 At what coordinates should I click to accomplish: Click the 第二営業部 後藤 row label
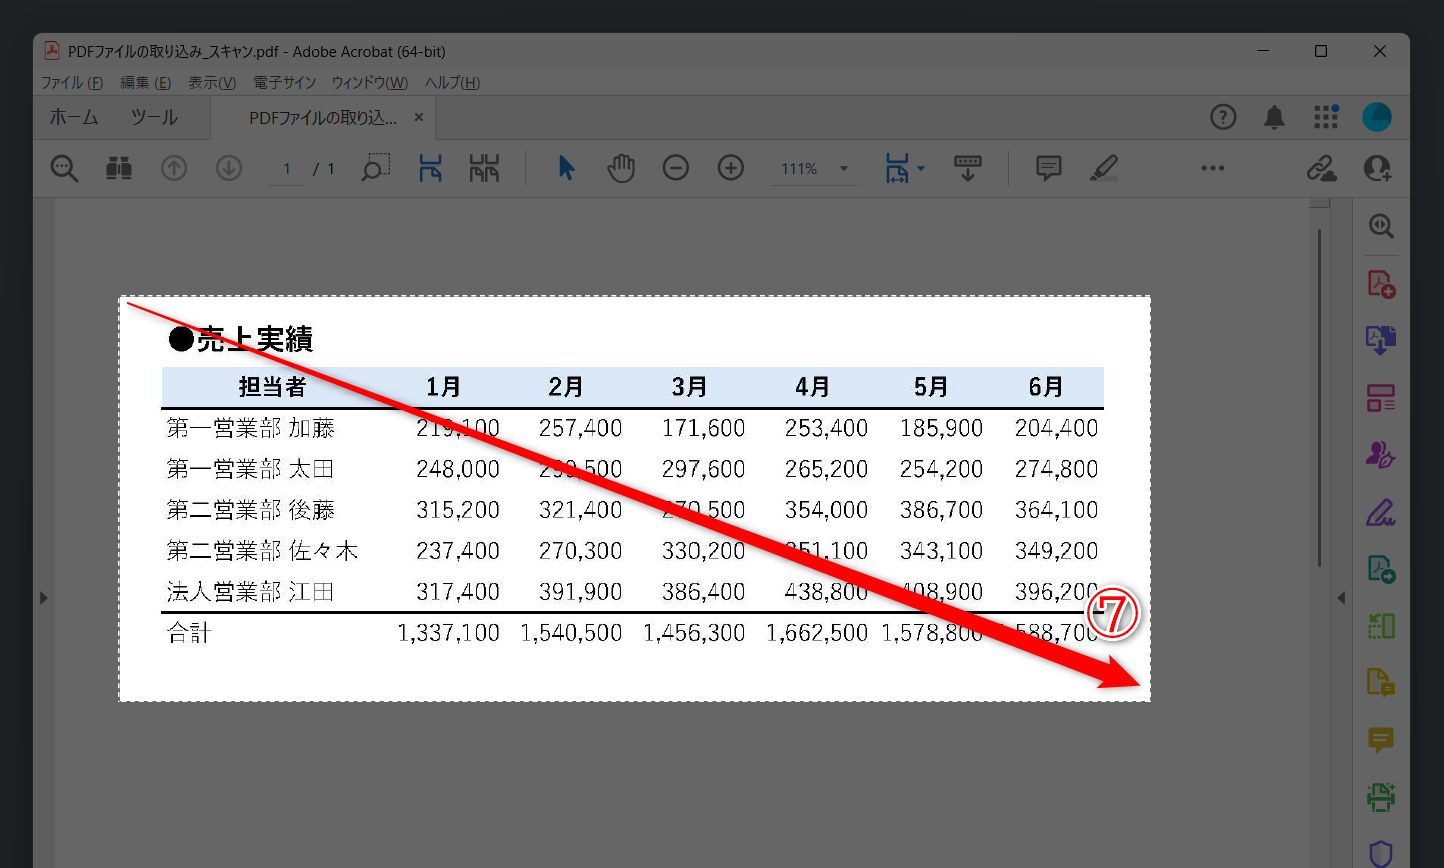click(251, 510)
